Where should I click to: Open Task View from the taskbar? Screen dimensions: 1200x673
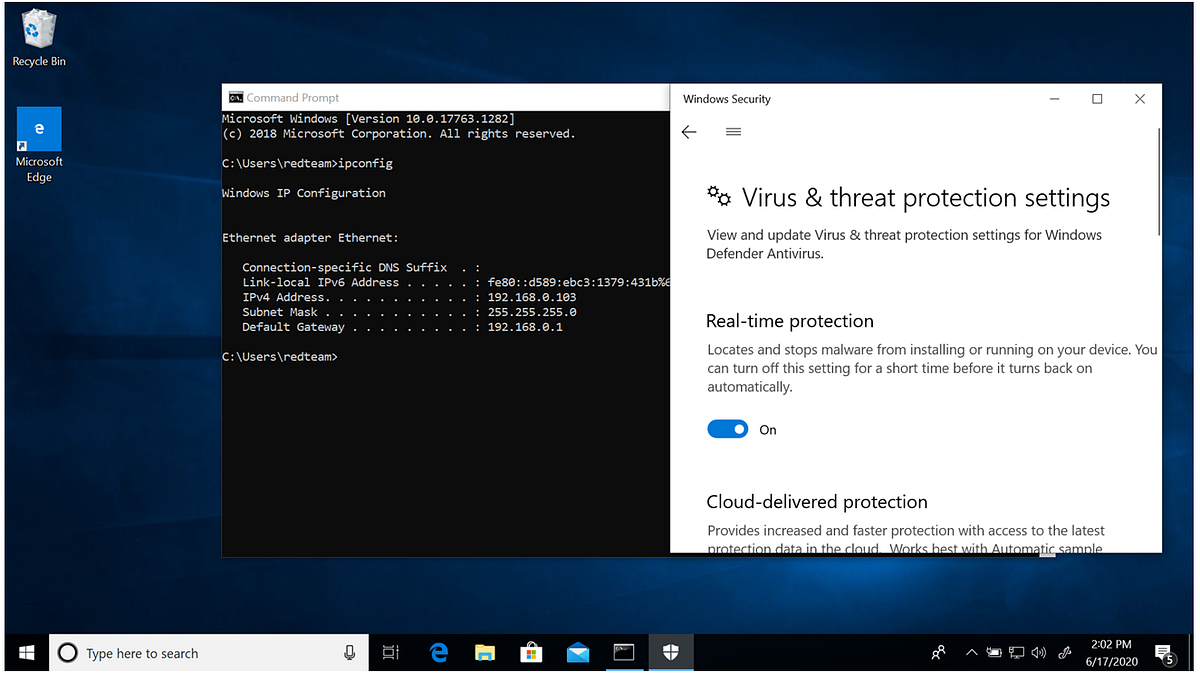[391, 653]
